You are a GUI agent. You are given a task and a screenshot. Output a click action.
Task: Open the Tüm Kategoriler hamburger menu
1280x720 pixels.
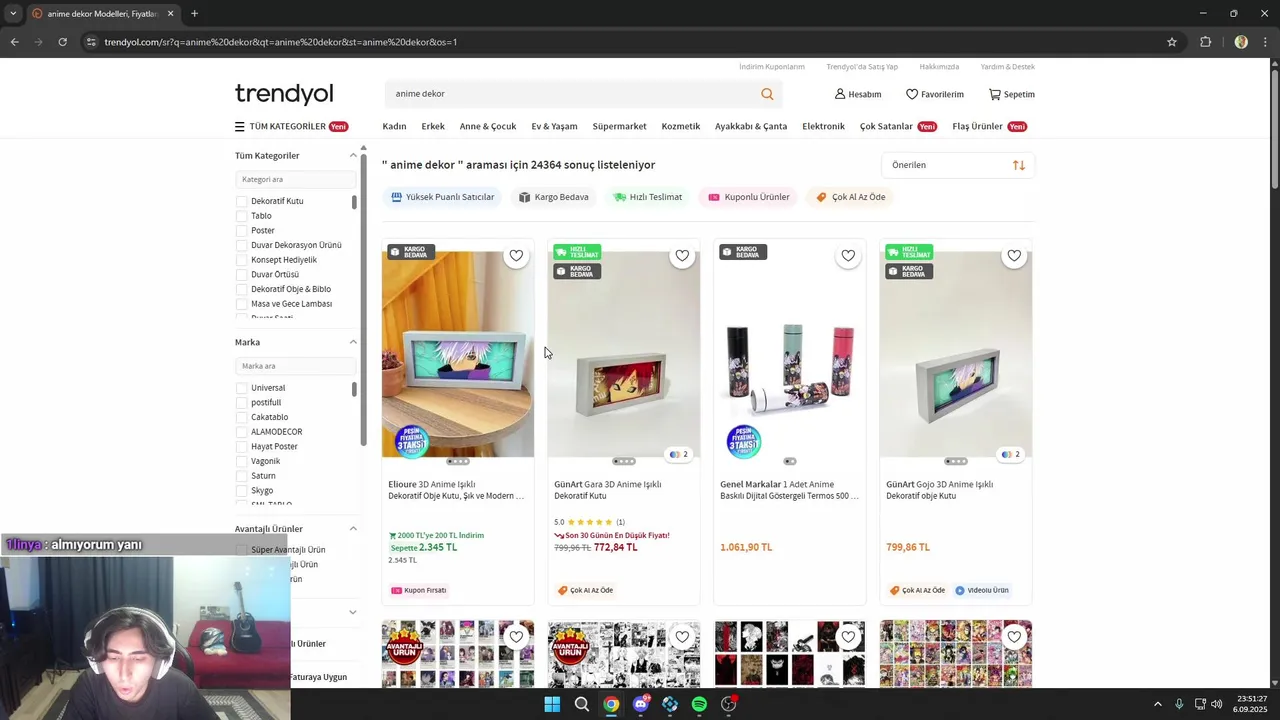pyautogui.click(x=239, y=127)
